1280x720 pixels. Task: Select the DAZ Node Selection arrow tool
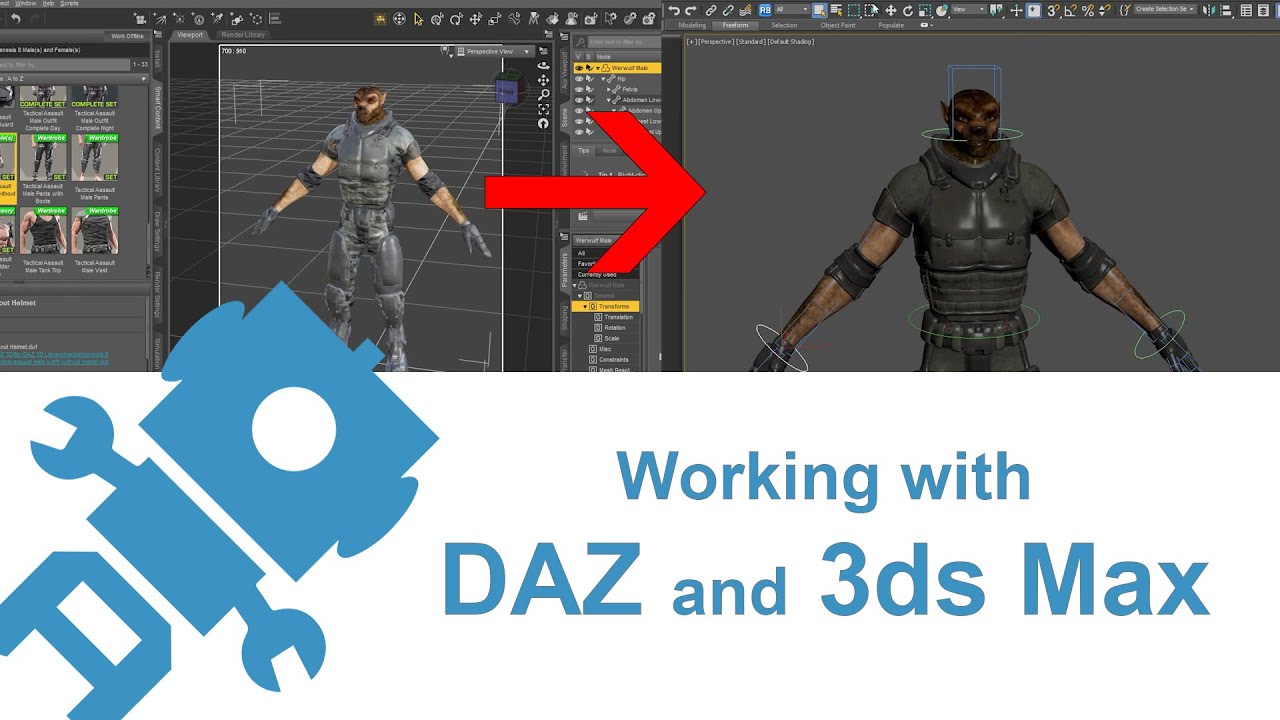[x=418, y=19]
